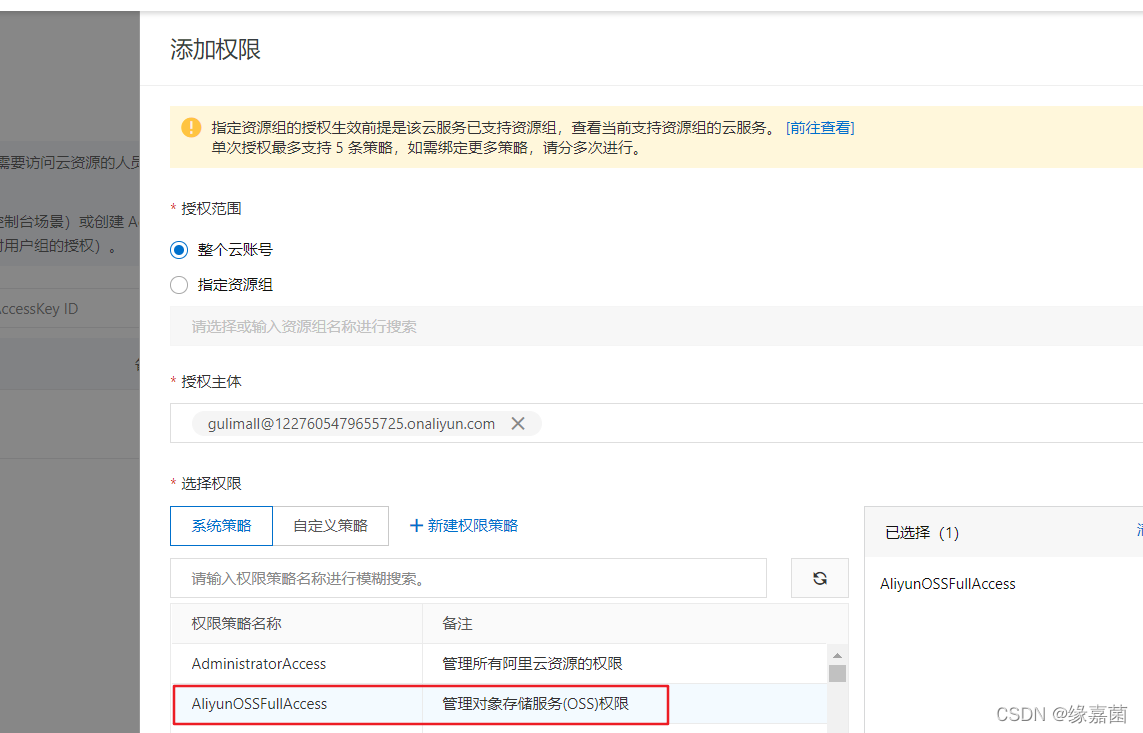Image resolution: width=1143 pixels, height=733 pixels.
Task: Select the 整个云账号 radio option
Action: 179,250
